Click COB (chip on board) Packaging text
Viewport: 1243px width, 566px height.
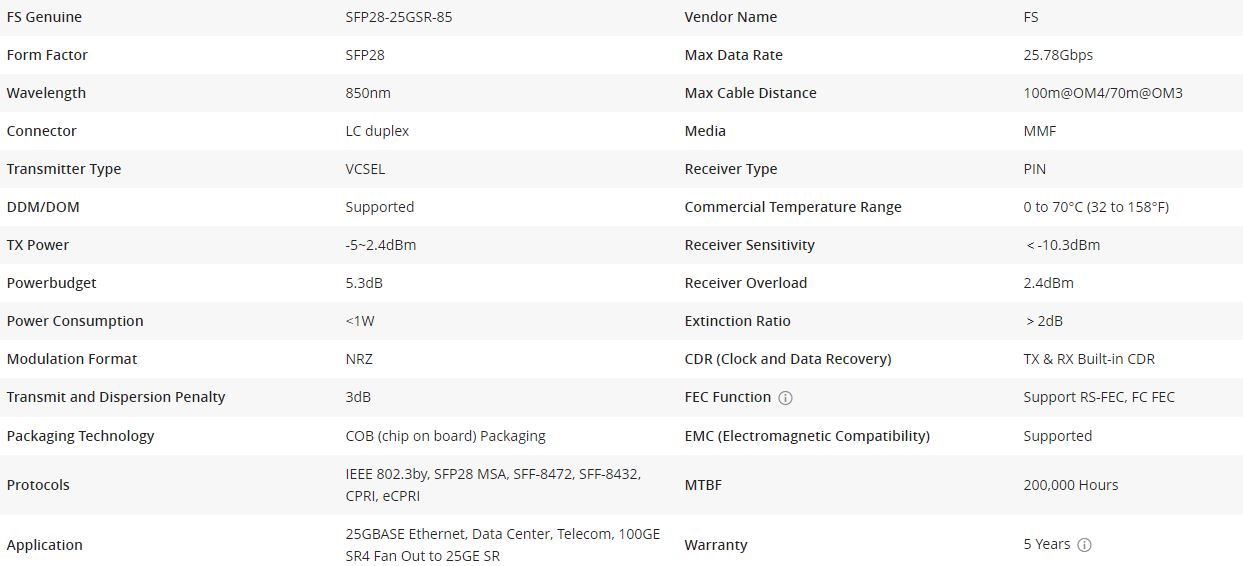tap(445, 436)
